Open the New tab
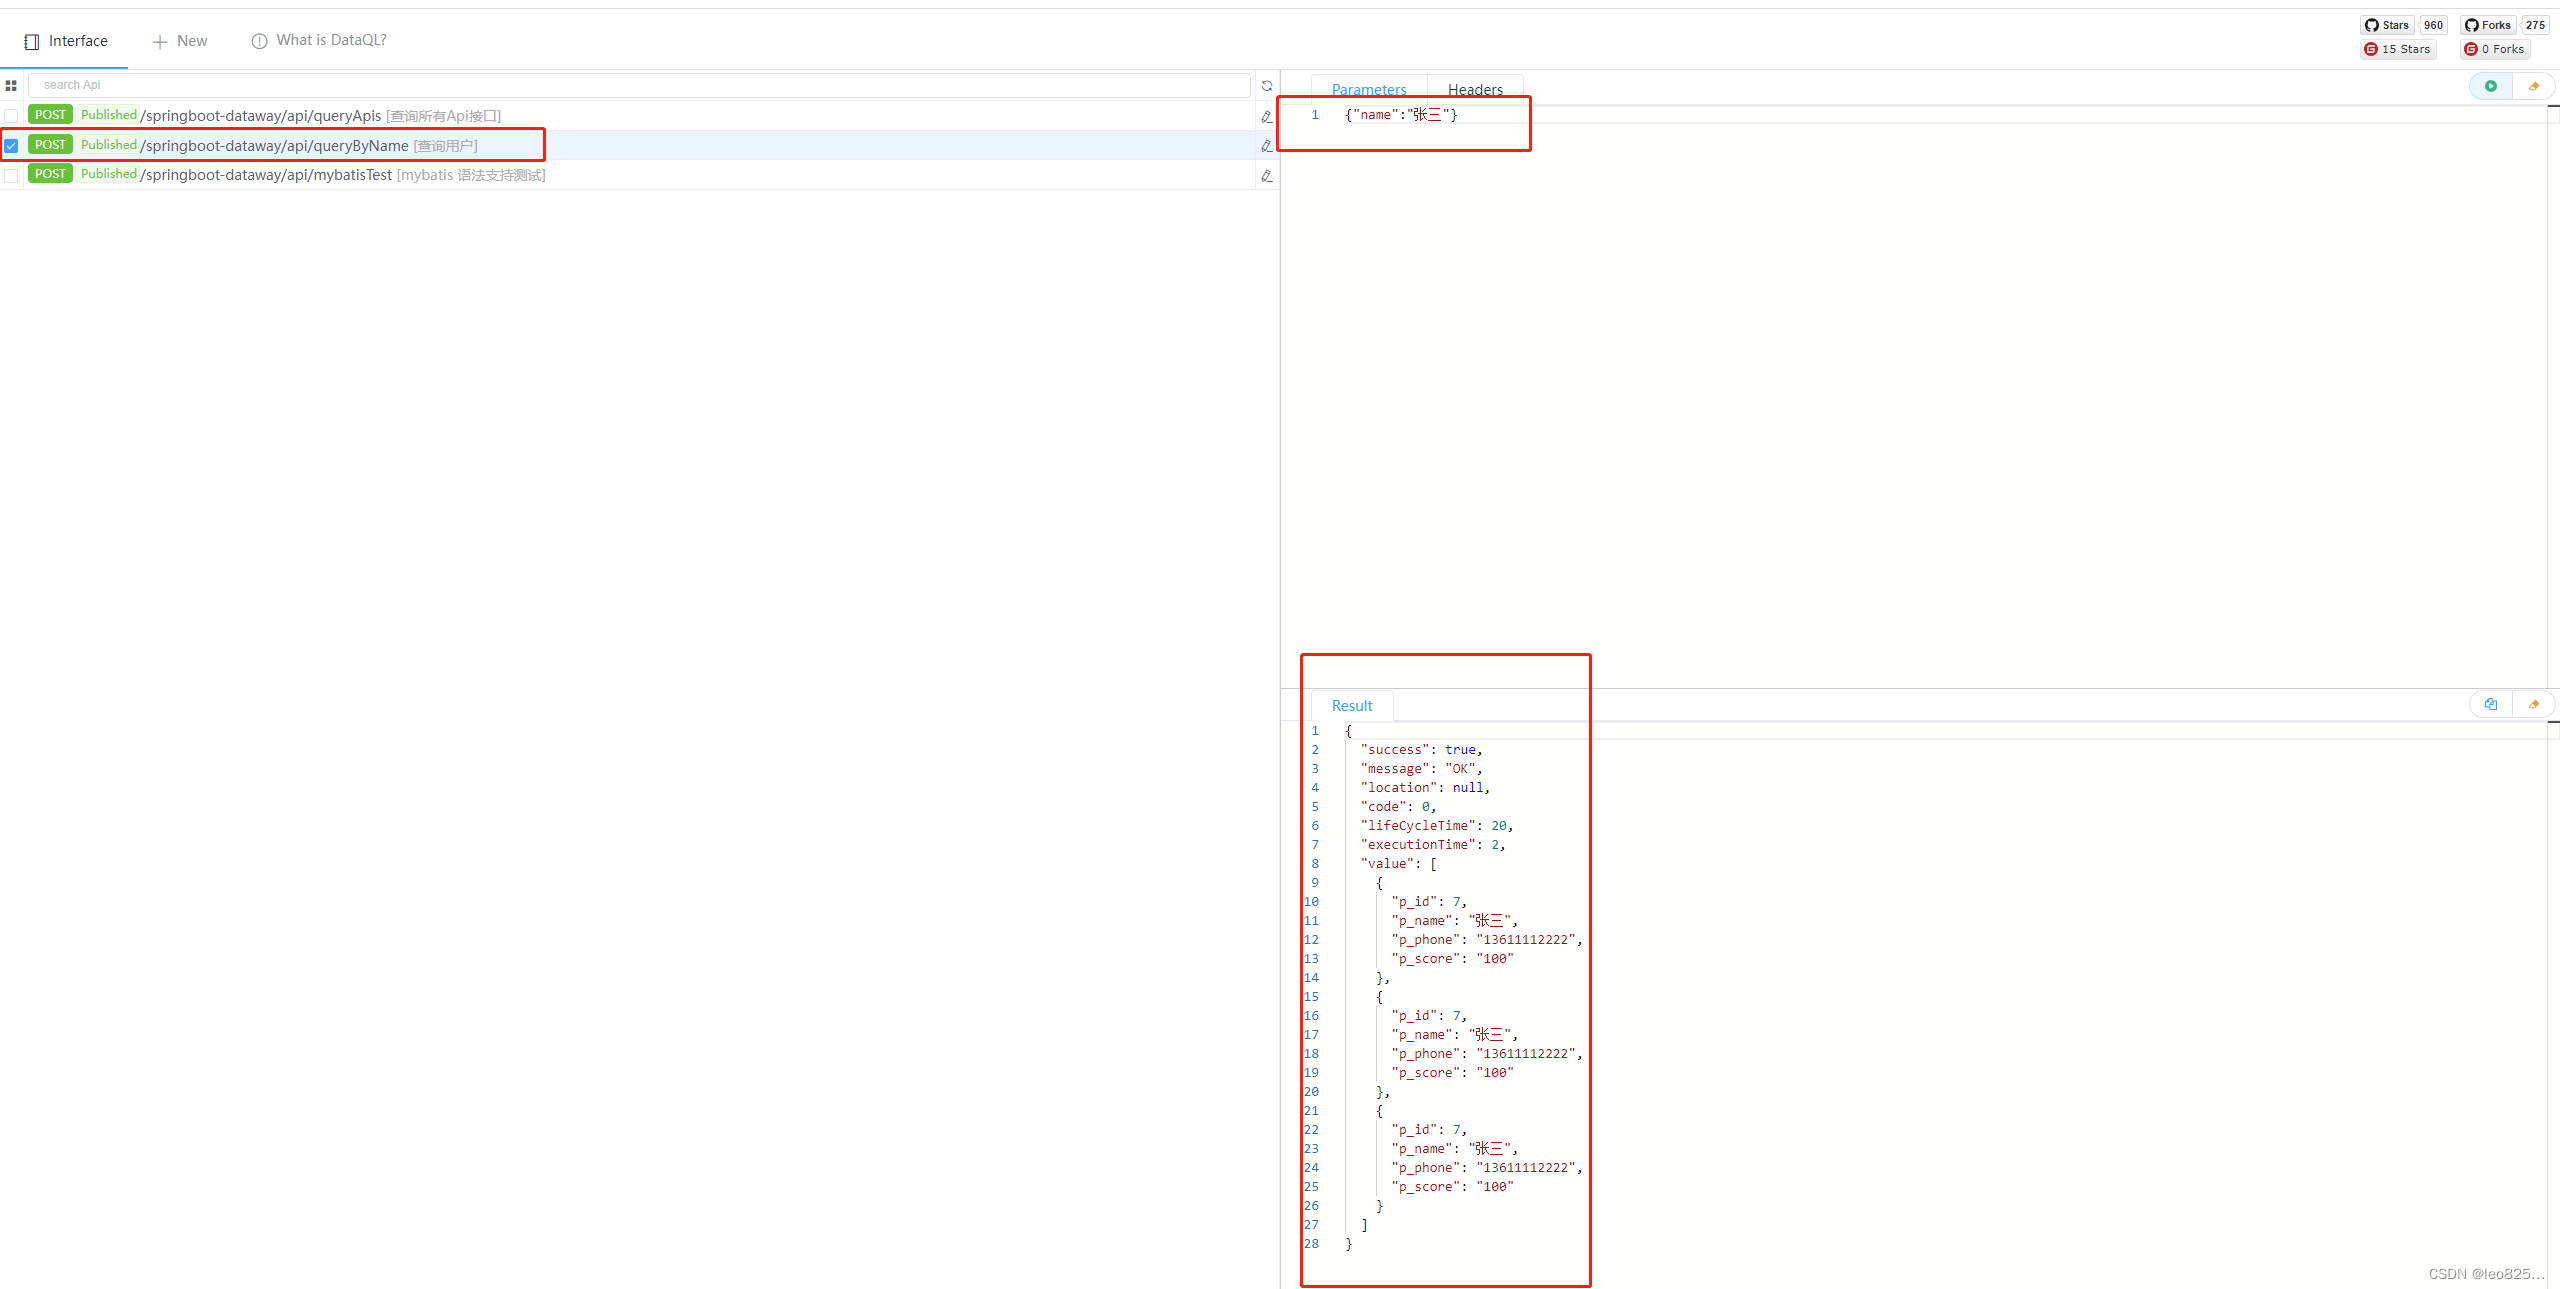Viewport: 2560px width, 1289px height. [180, 41]
